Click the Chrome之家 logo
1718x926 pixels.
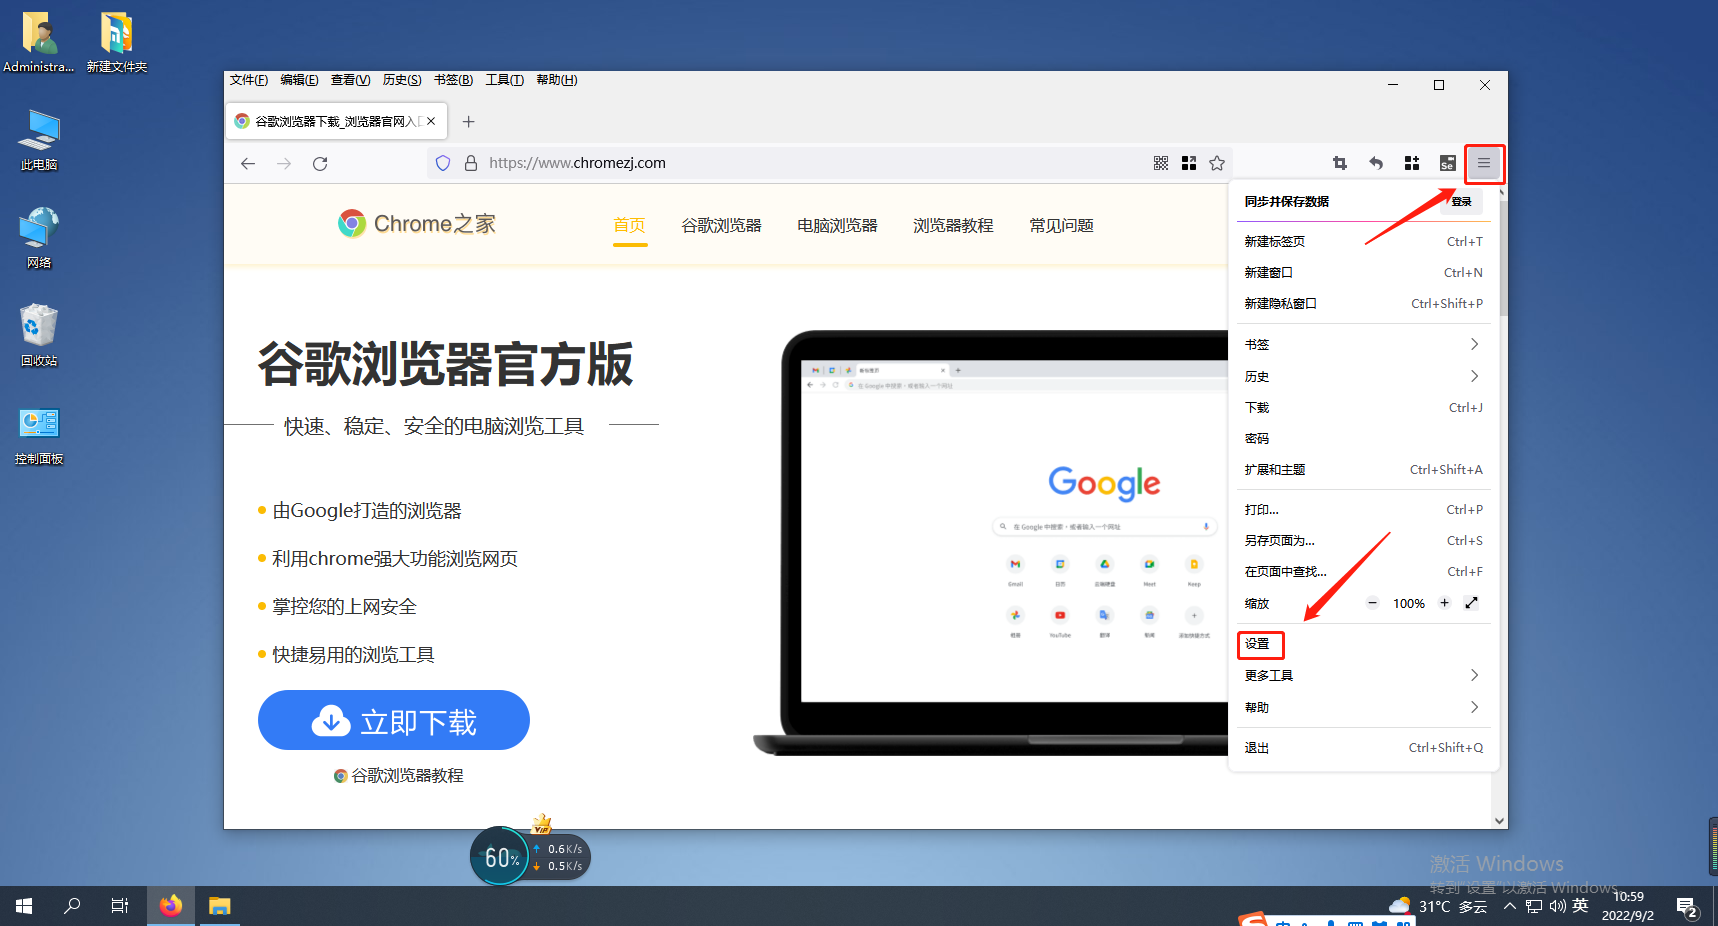pos(417,224)
